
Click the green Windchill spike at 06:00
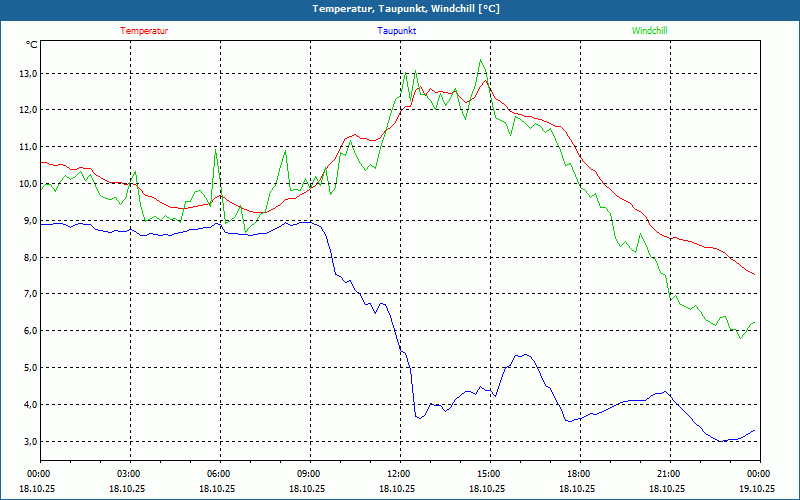click(x=215, y=152)
